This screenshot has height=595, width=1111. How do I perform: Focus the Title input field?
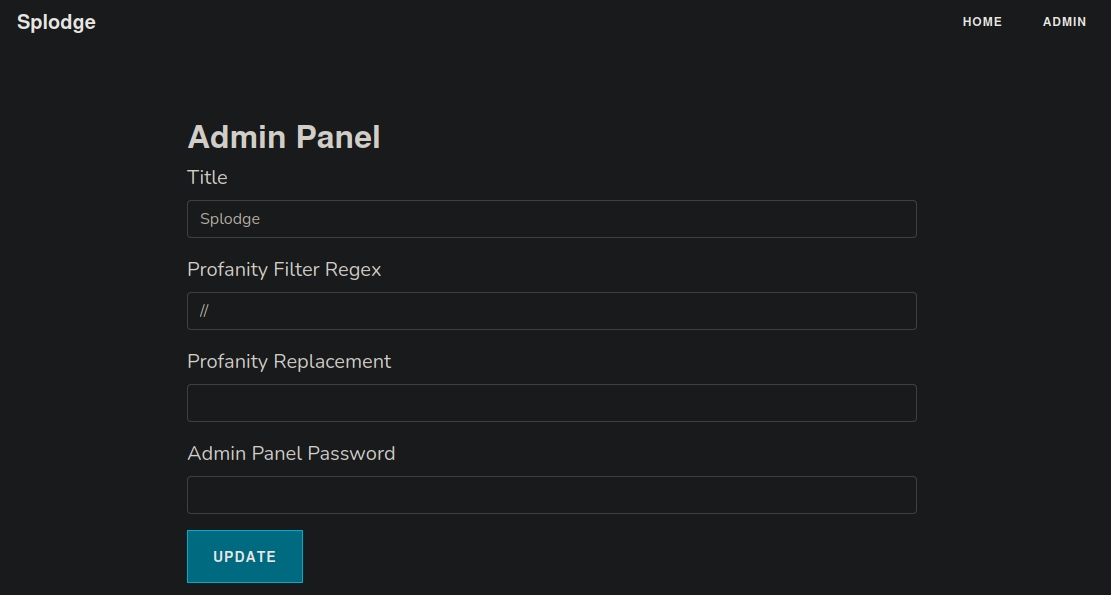551,219
